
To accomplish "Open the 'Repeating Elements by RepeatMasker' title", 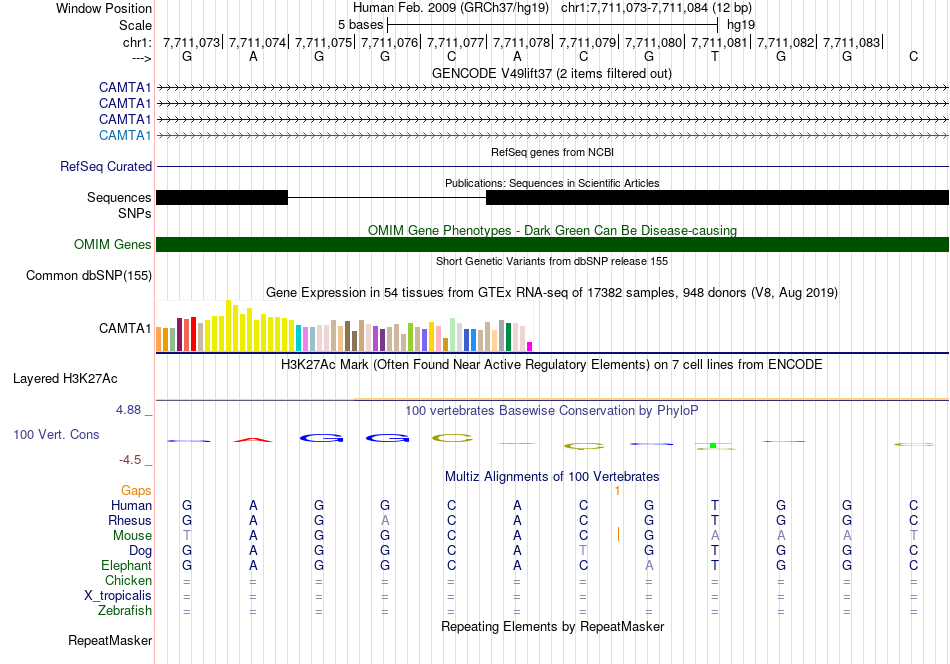I will [552, 626].
